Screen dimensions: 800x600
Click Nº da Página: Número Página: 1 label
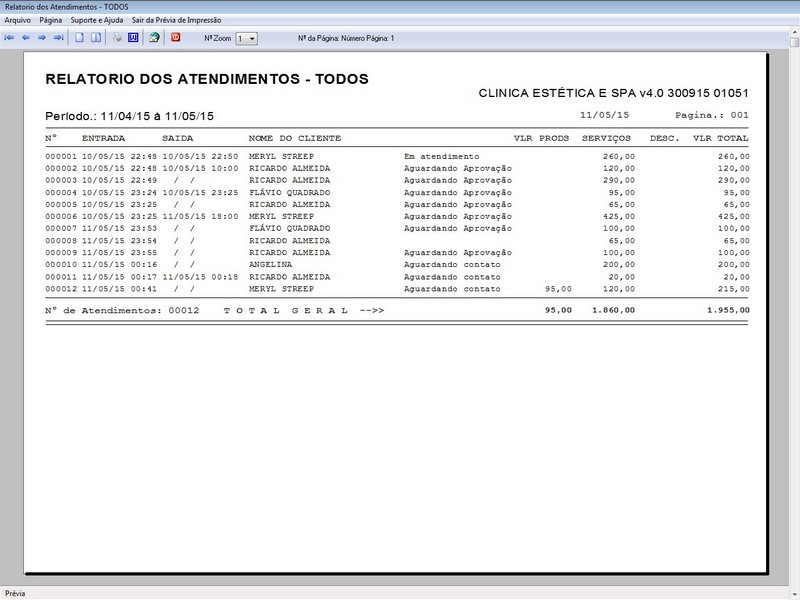pyautogui.click(x=346, y=38)
